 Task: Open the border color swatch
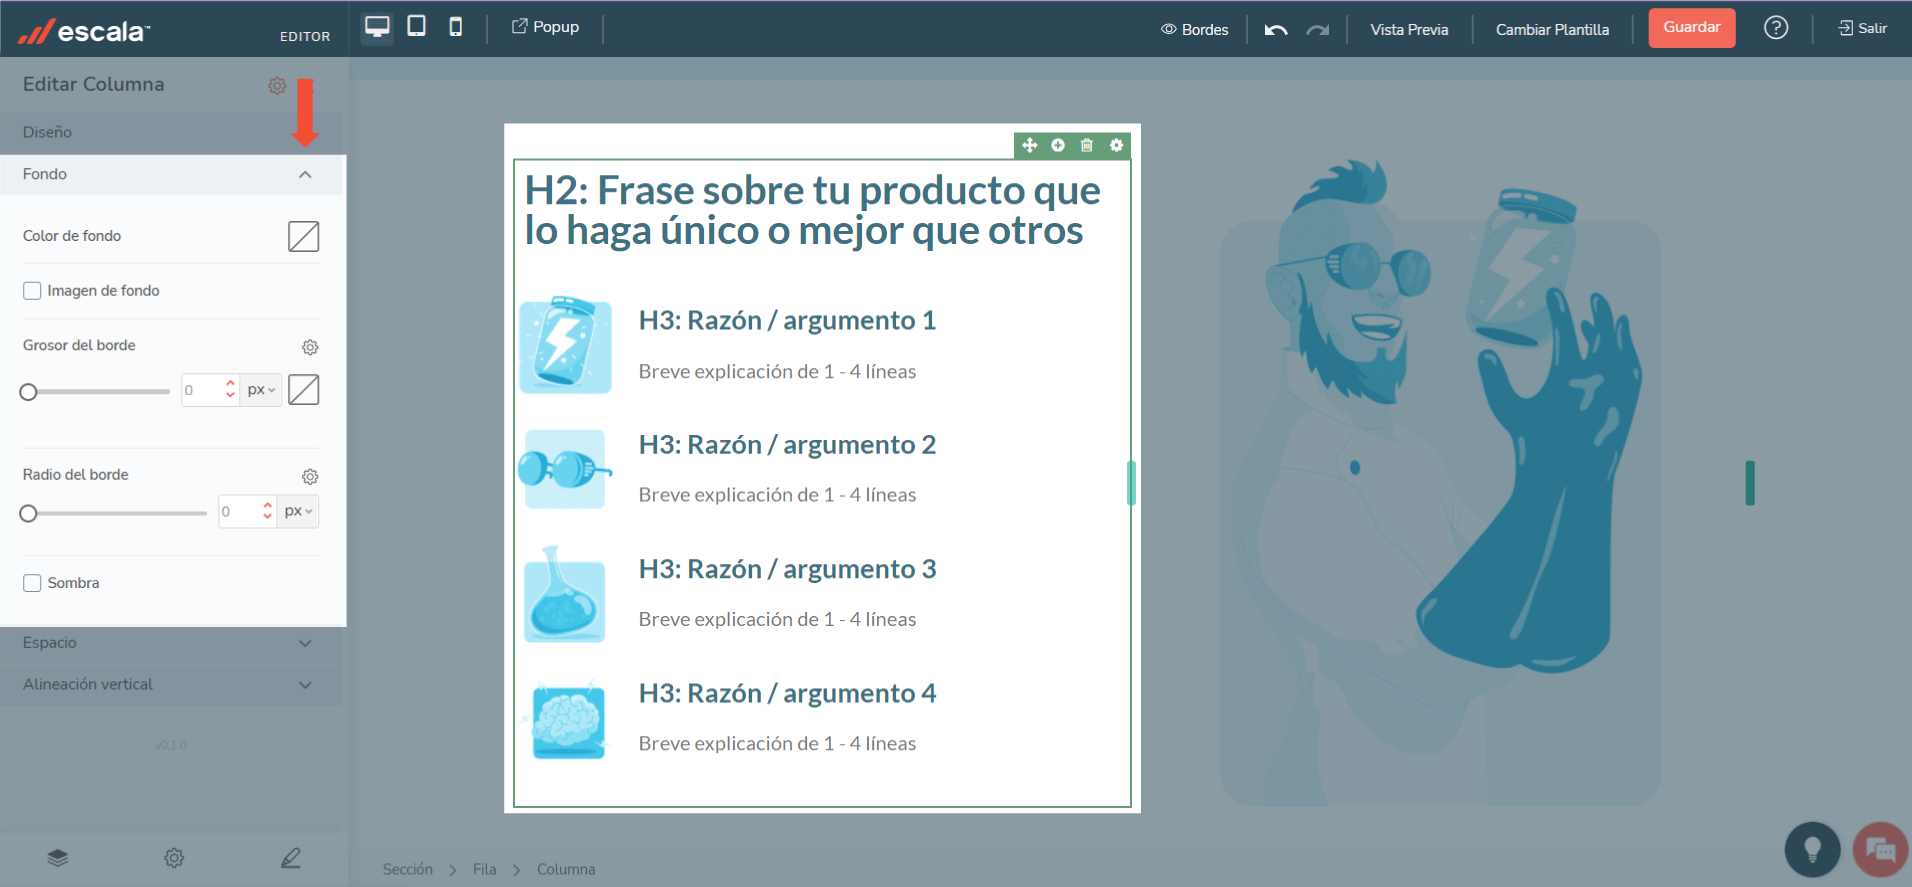point(303,390)
